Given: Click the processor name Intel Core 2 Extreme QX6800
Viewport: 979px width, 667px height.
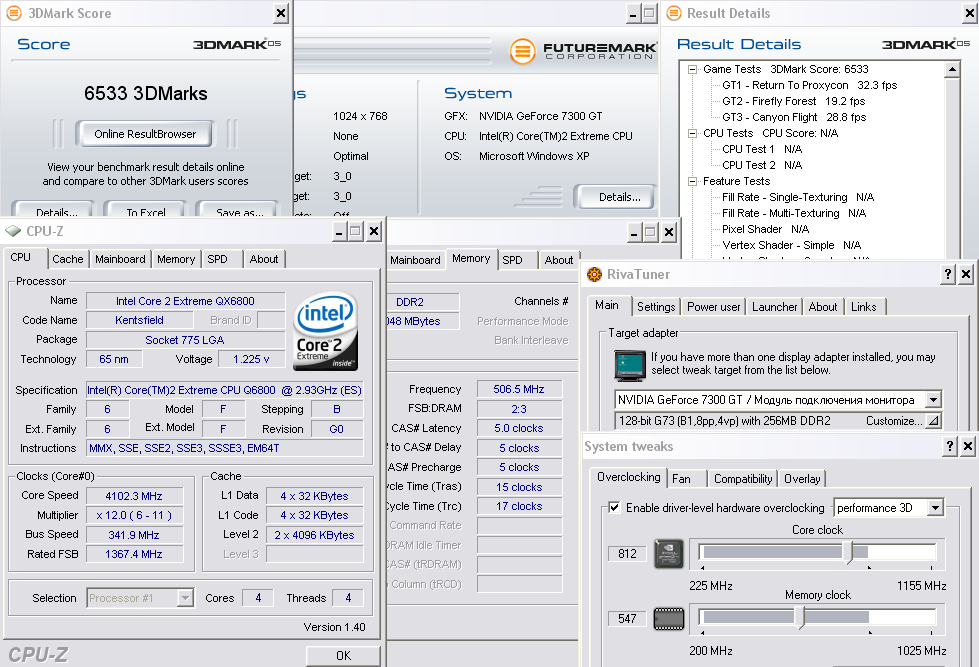Looking at the screenshot, I should [185, 301].
